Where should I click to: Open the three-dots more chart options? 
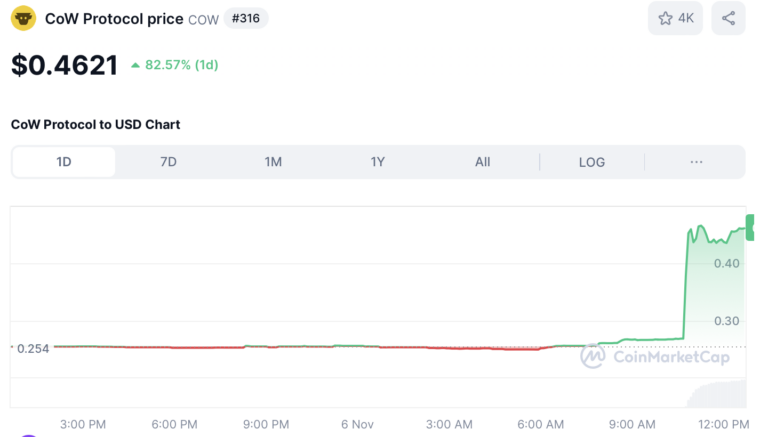tap(696, 162)
